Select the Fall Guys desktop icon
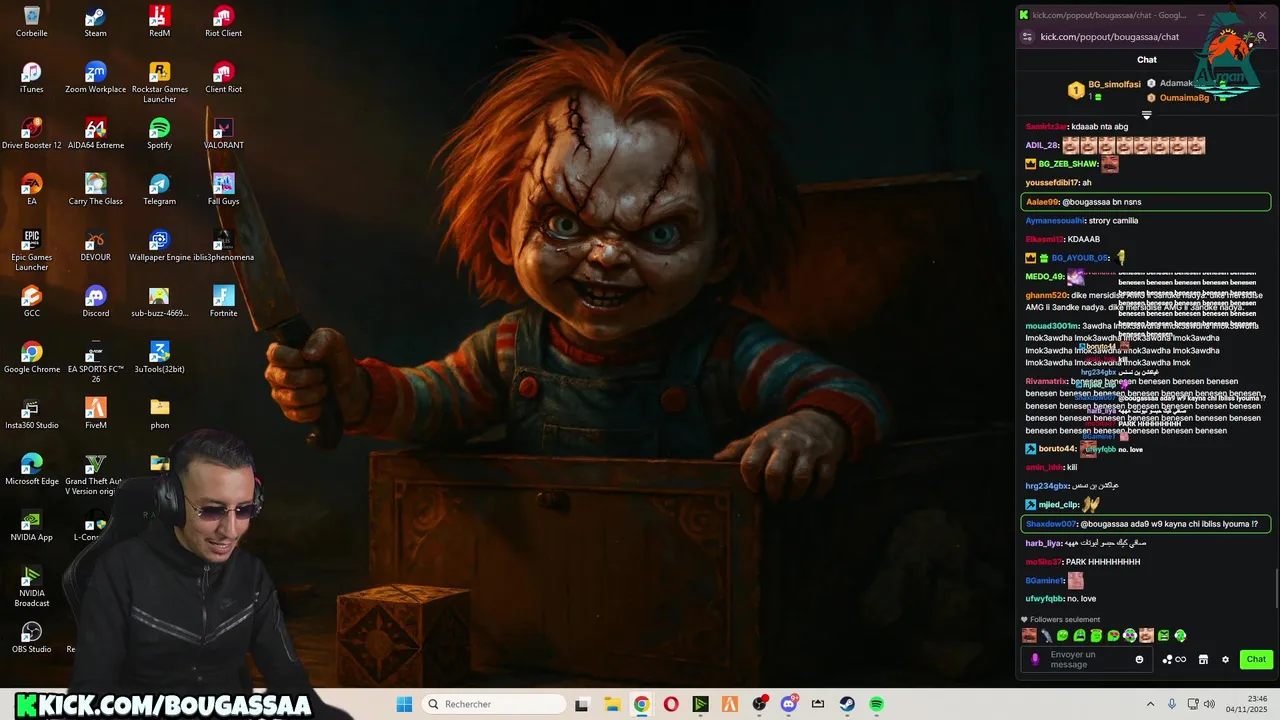Viewport: 1280px width, 720px height. pyautogui.click(x=223, y=189)
